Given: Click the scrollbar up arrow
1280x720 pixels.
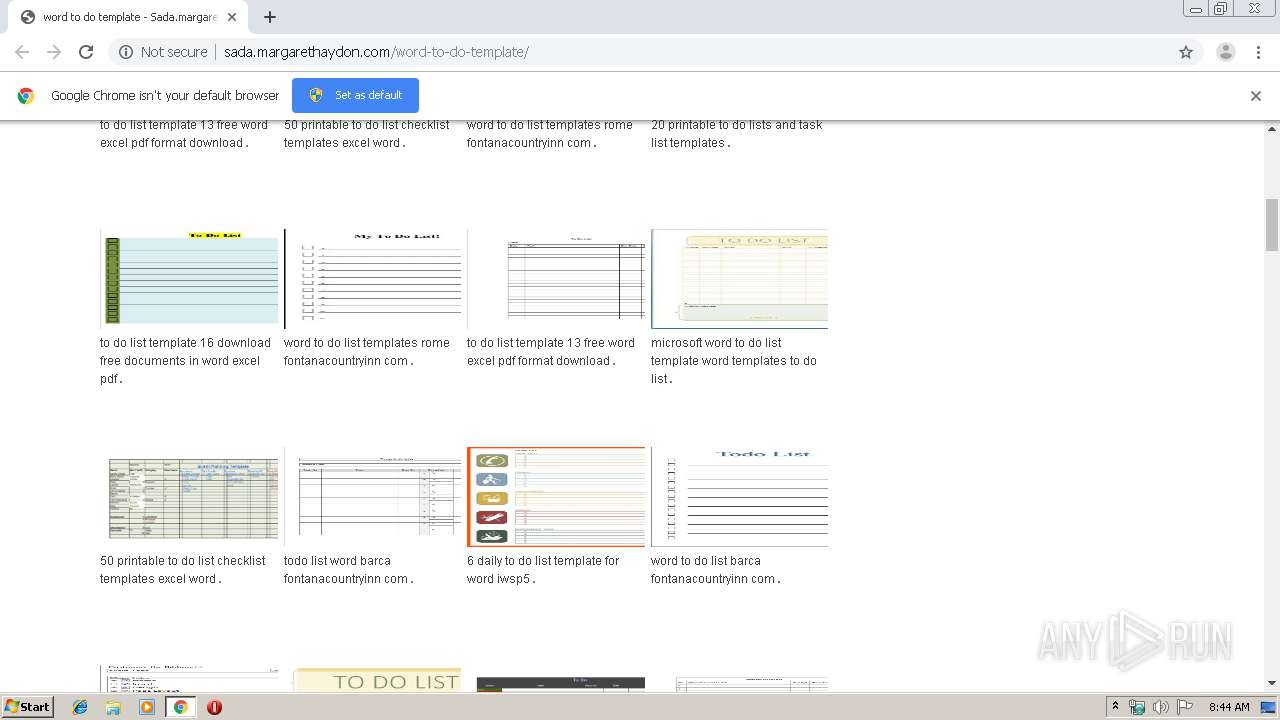Looking at the screenshot, I should tap(1272, 128).
